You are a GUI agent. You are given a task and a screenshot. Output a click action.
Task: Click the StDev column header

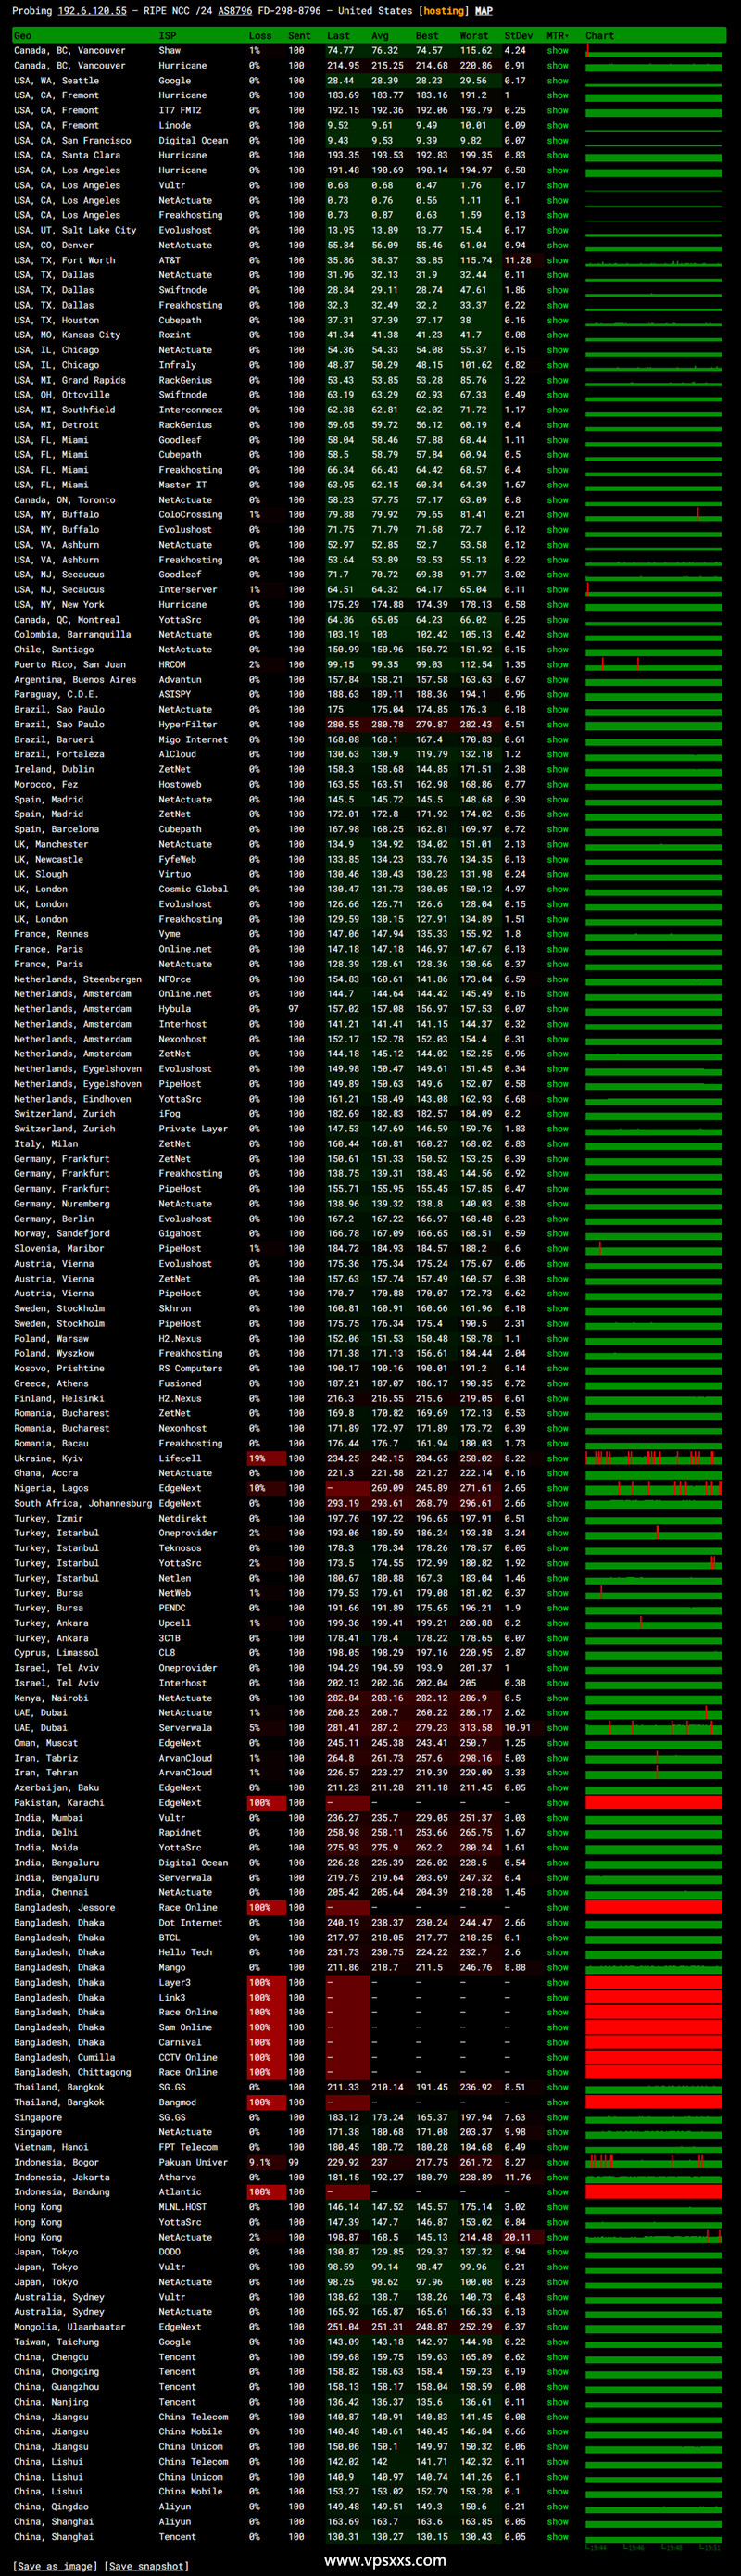click(x=518, y=35)
